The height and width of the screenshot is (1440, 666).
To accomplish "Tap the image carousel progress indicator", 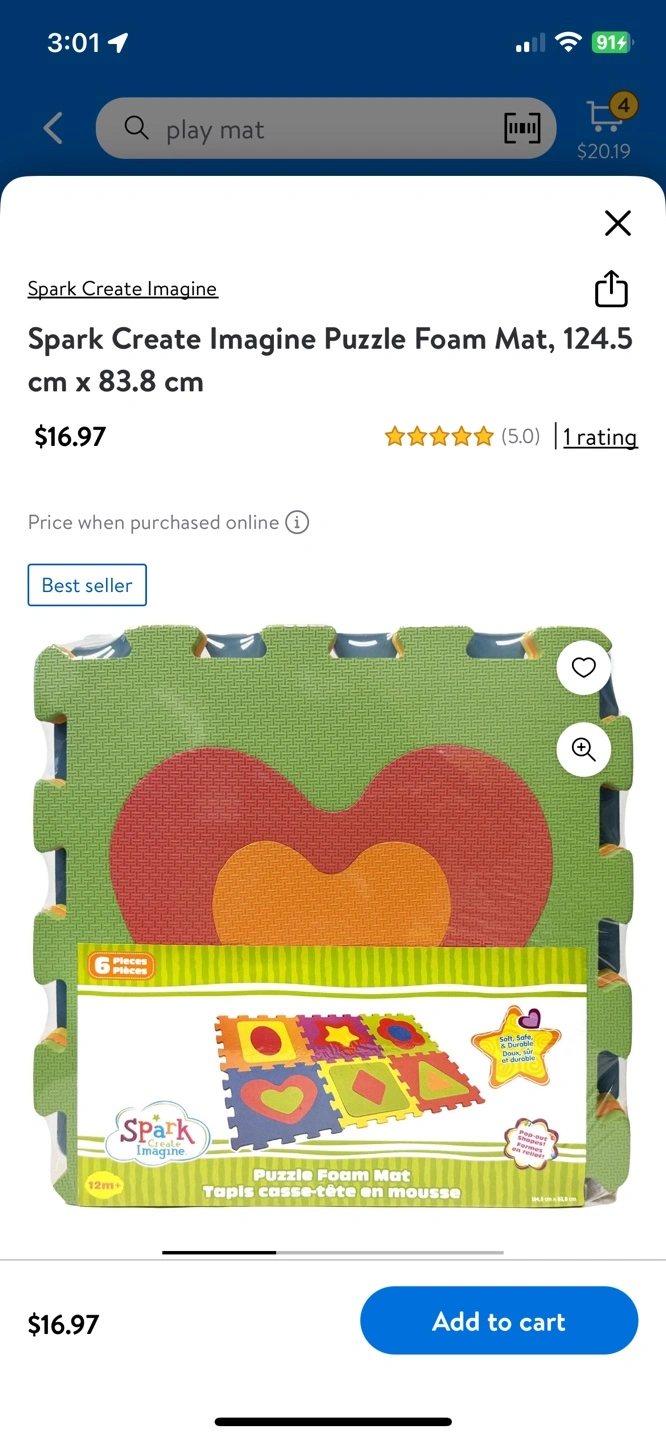I will (x=333, y=1252).
